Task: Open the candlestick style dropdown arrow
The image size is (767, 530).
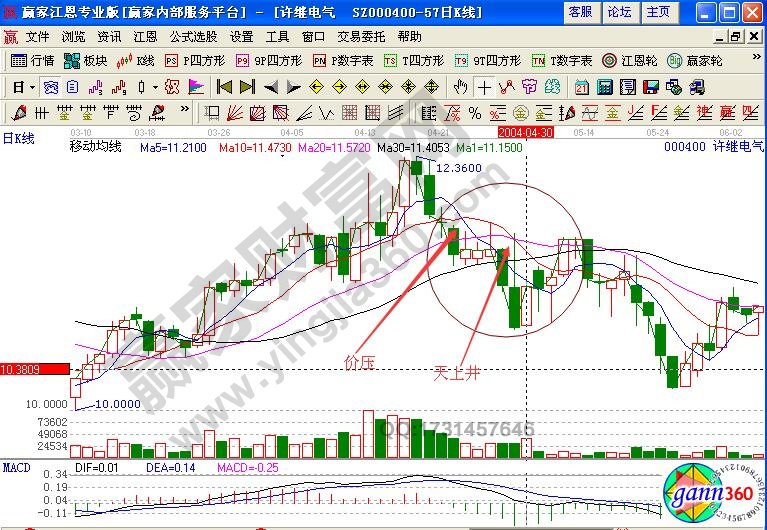Action: (155, 86)
